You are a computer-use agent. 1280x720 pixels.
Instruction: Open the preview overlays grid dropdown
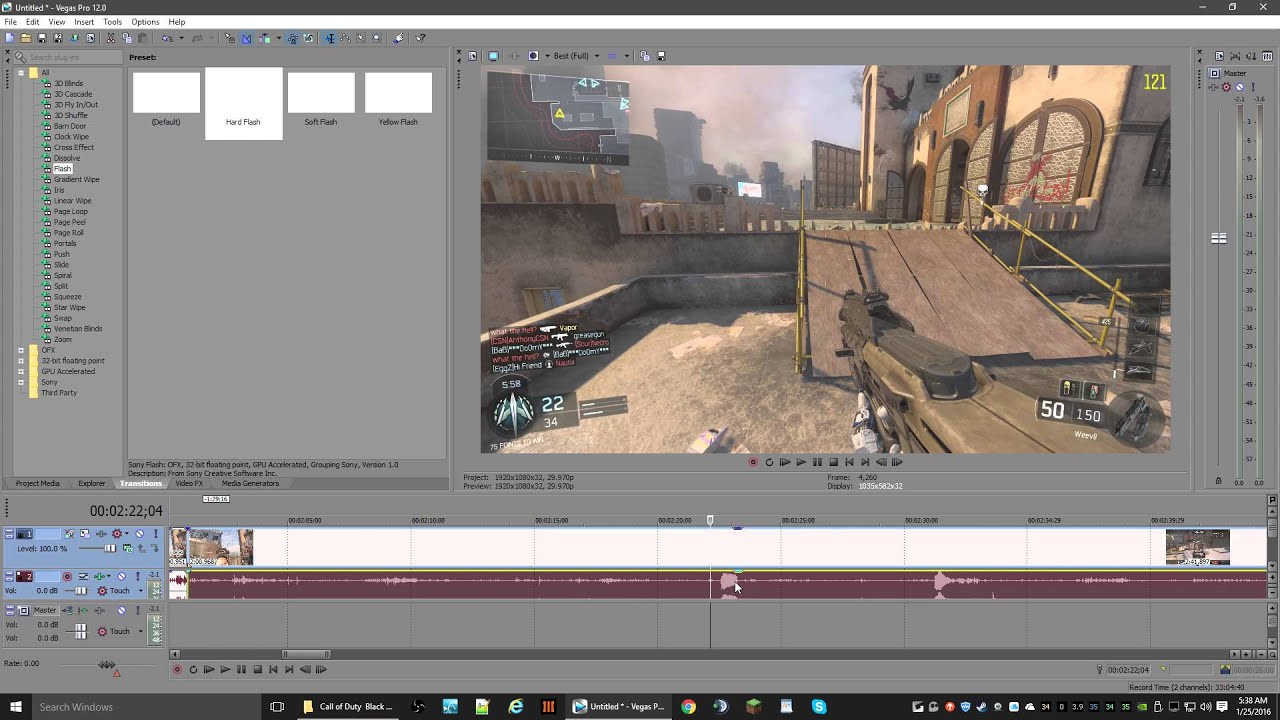pos(627,56)
